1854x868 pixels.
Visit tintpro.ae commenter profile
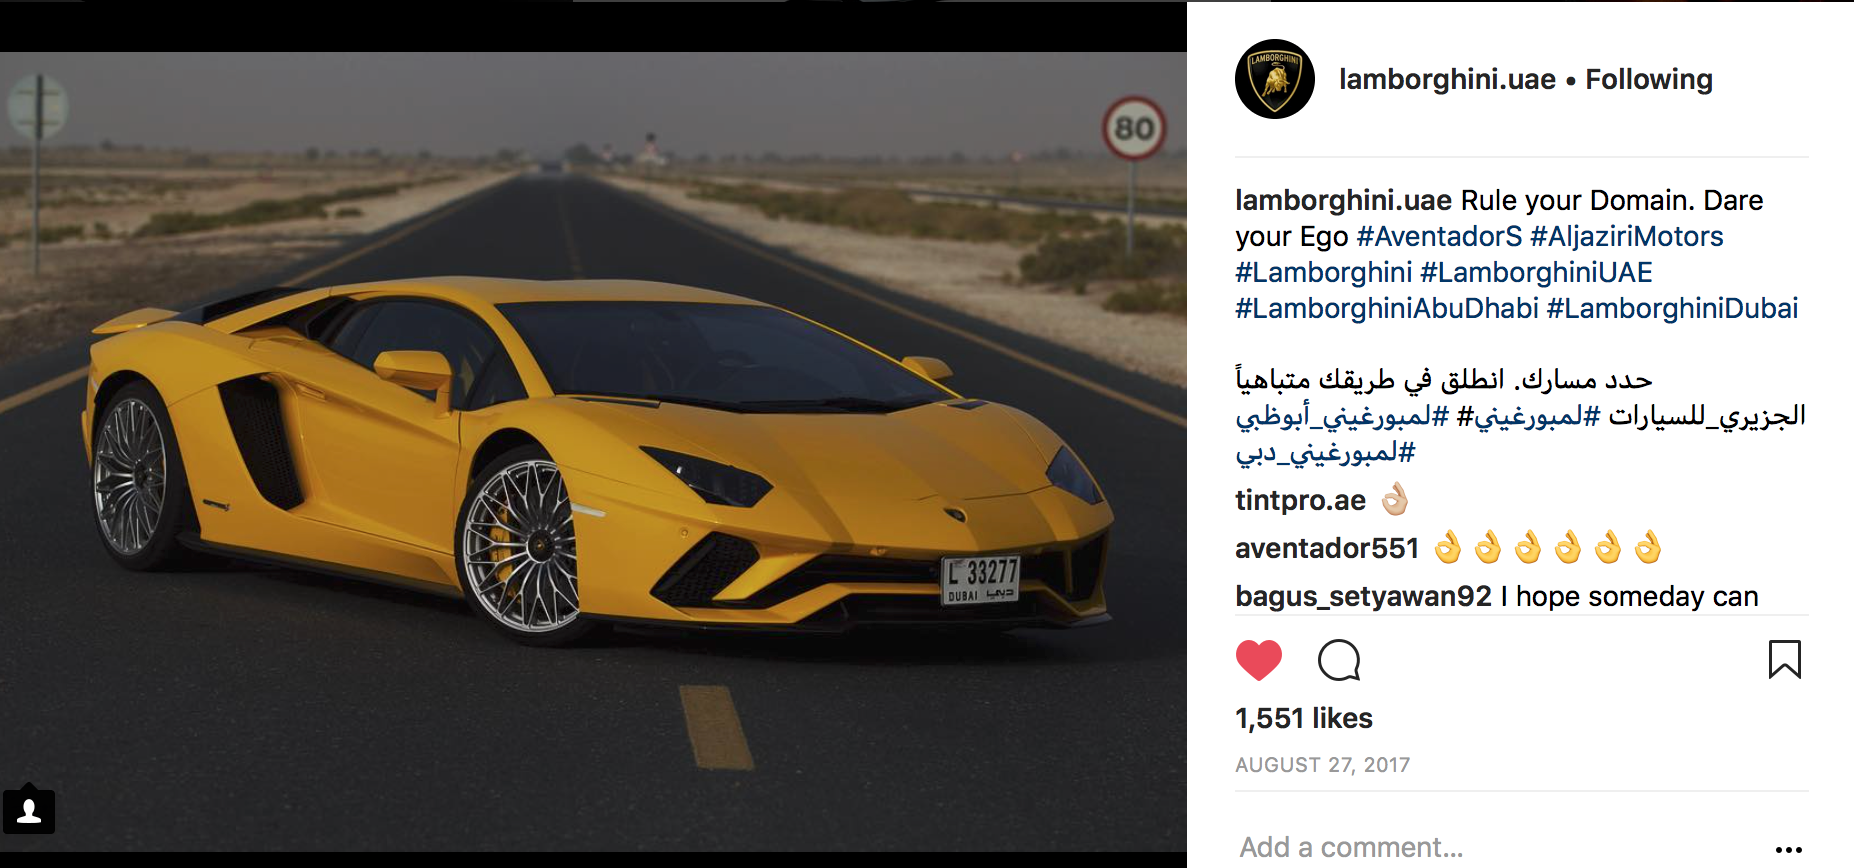tap(1300, 500)
